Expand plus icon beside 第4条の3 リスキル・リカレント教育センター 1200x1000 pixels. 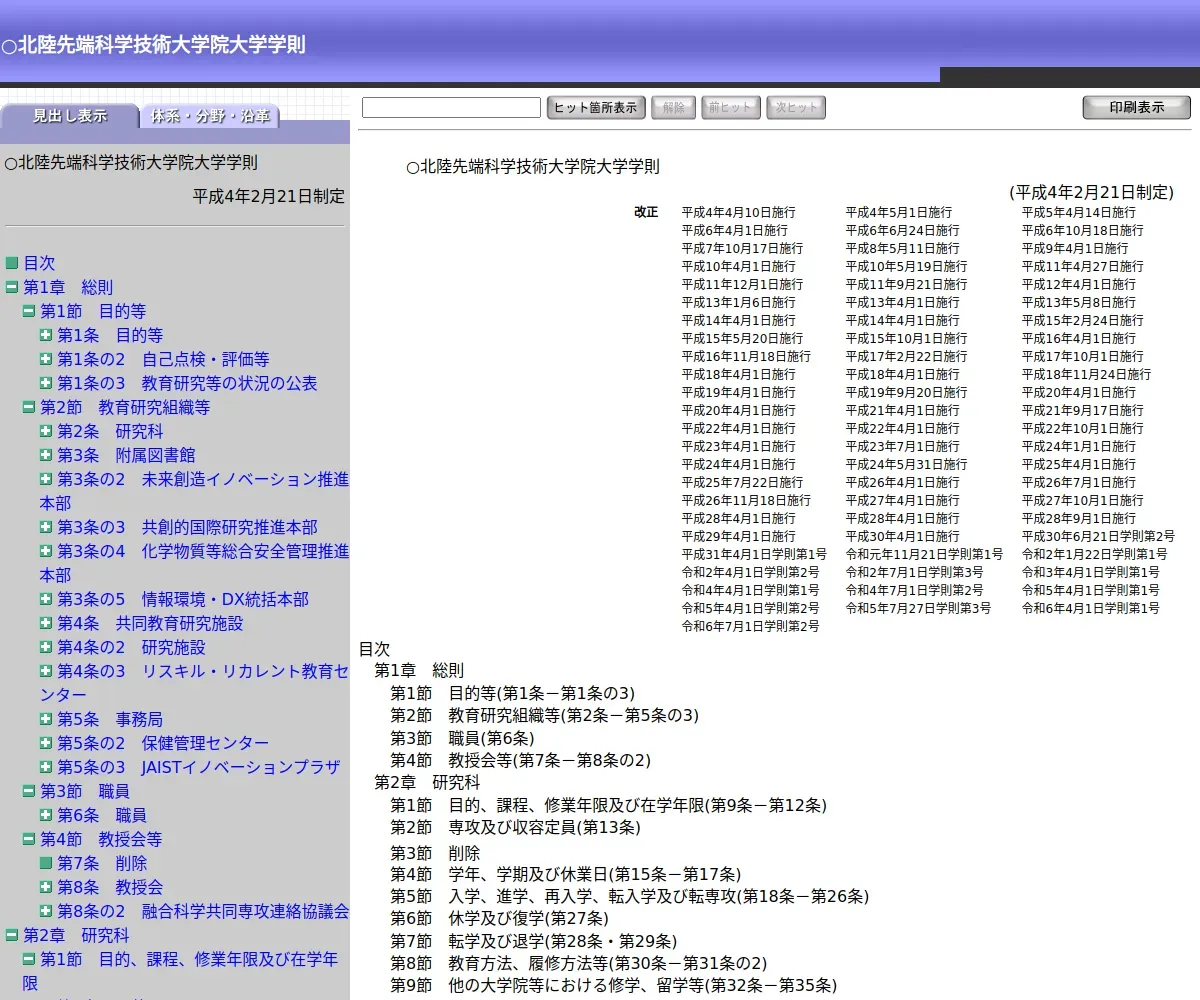coord(46,671)
